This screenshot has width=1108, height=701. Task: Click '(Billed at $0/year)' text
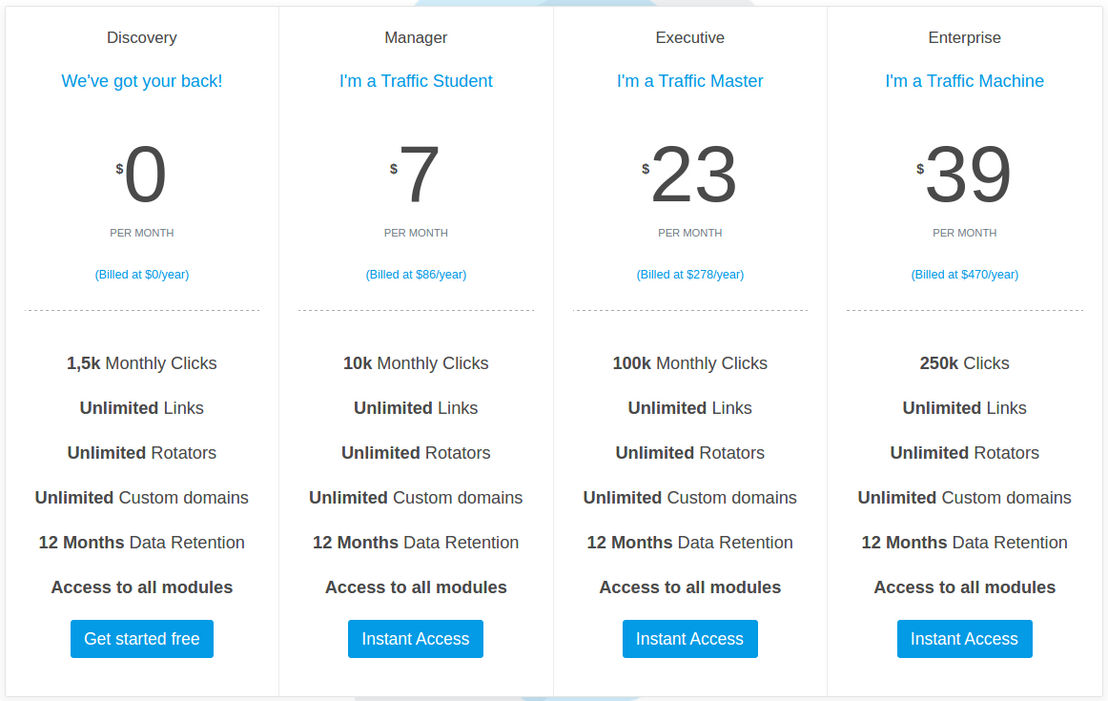141,274
